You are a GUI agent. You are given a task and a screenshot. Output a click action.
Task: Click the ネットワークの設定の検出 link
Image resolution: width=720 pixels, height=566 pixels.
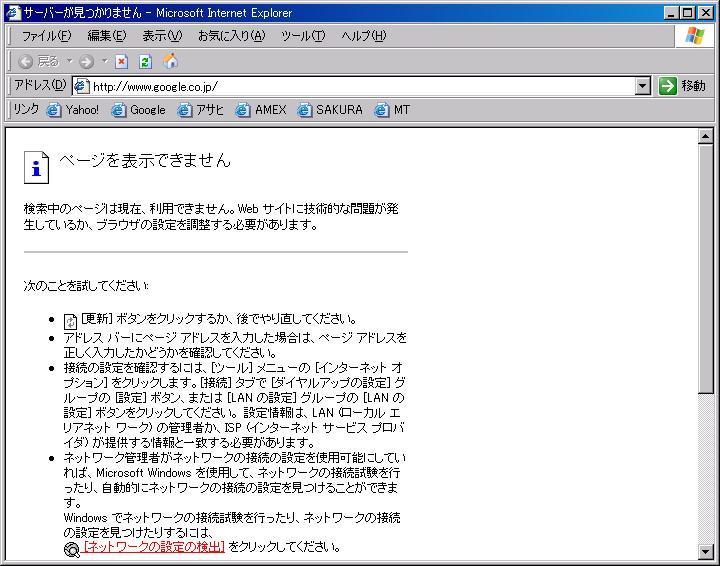[x=154, y=547]
